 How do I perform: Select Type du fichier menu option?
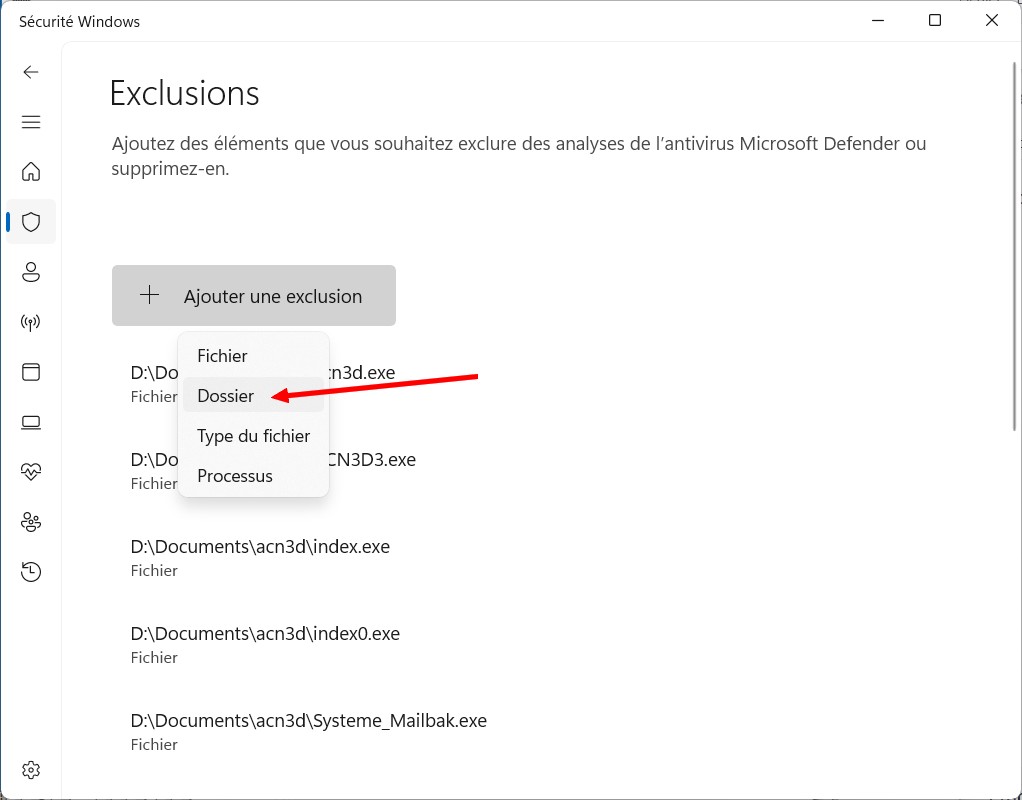coord(253,436)
